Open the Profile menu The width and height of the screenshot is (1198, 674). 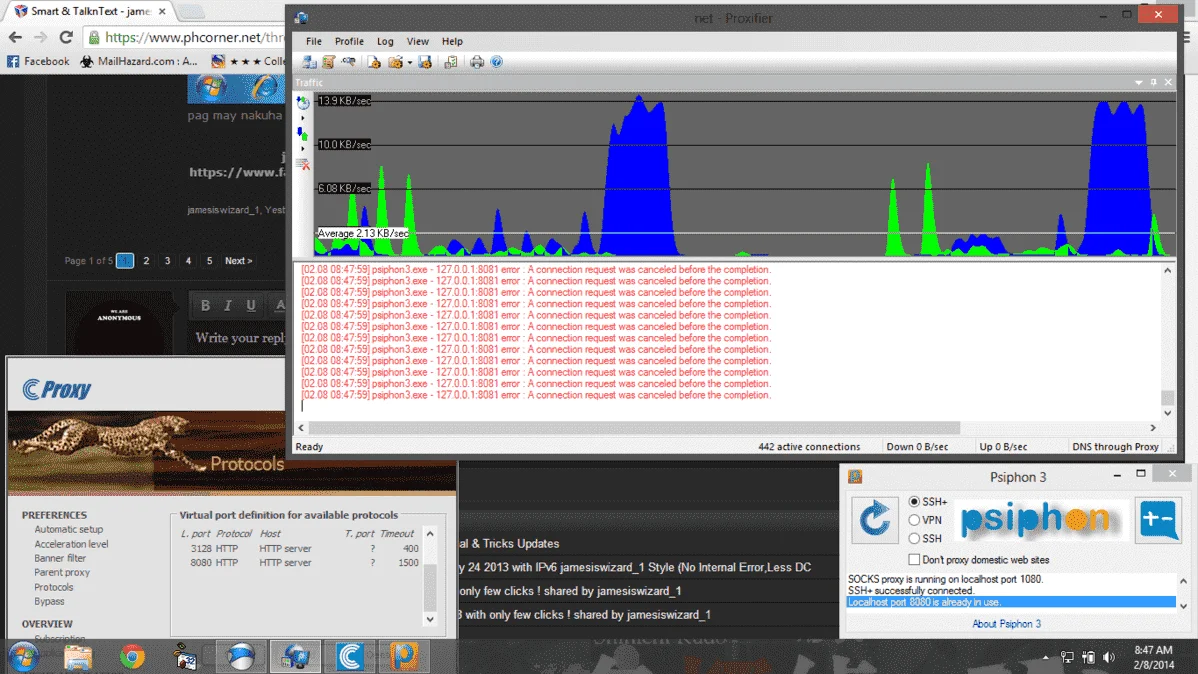tap(349, 41)
